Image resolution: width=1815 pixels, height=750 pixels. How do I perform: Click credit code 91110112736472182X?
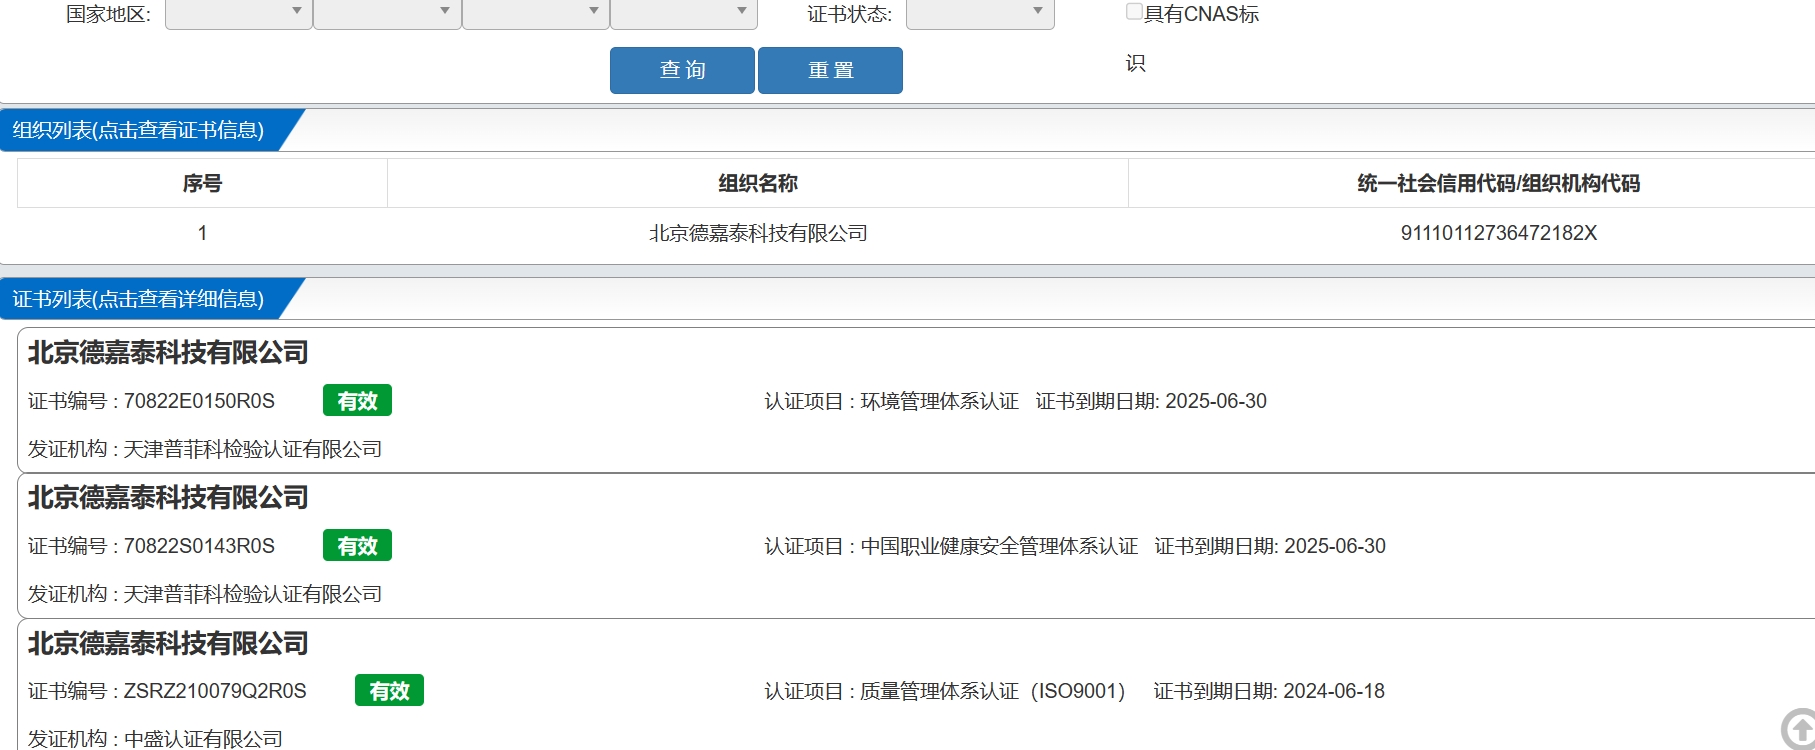(1498, 233)
